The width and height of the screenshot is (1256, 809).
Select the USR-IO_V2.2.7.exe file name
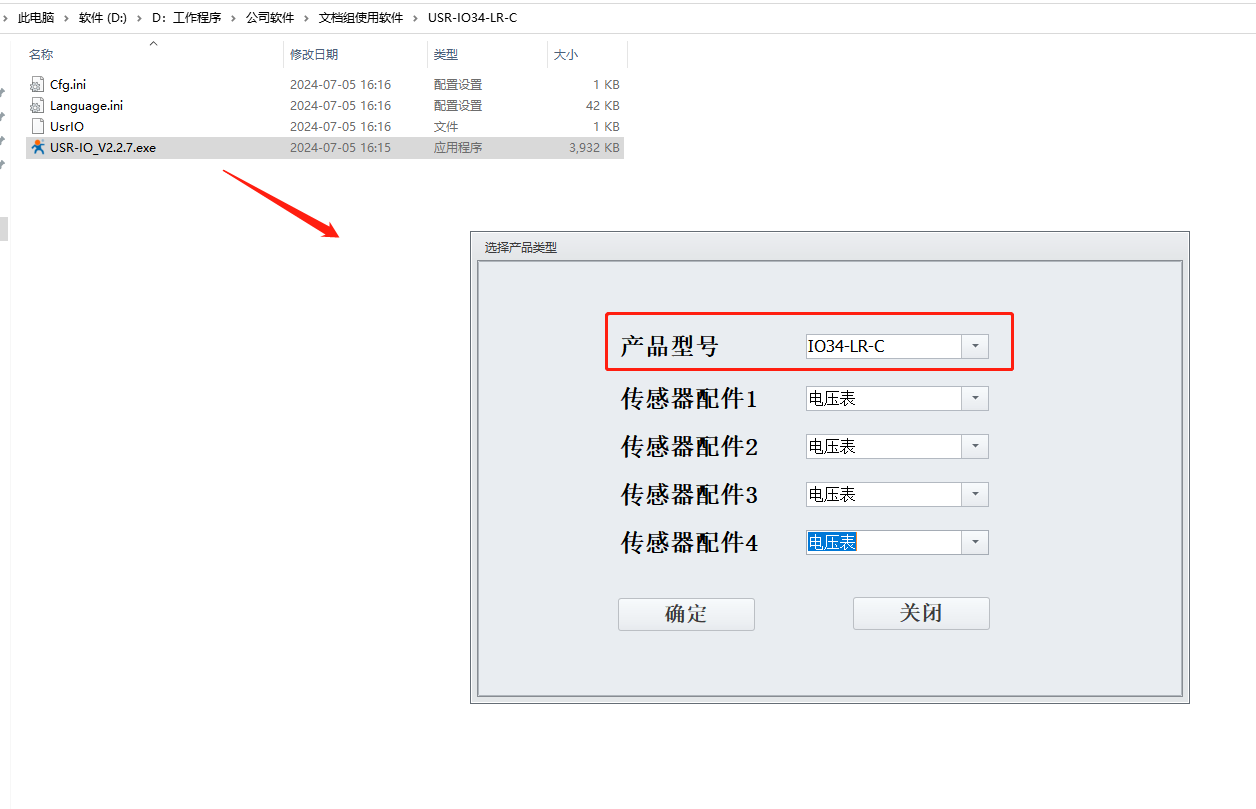103,147
